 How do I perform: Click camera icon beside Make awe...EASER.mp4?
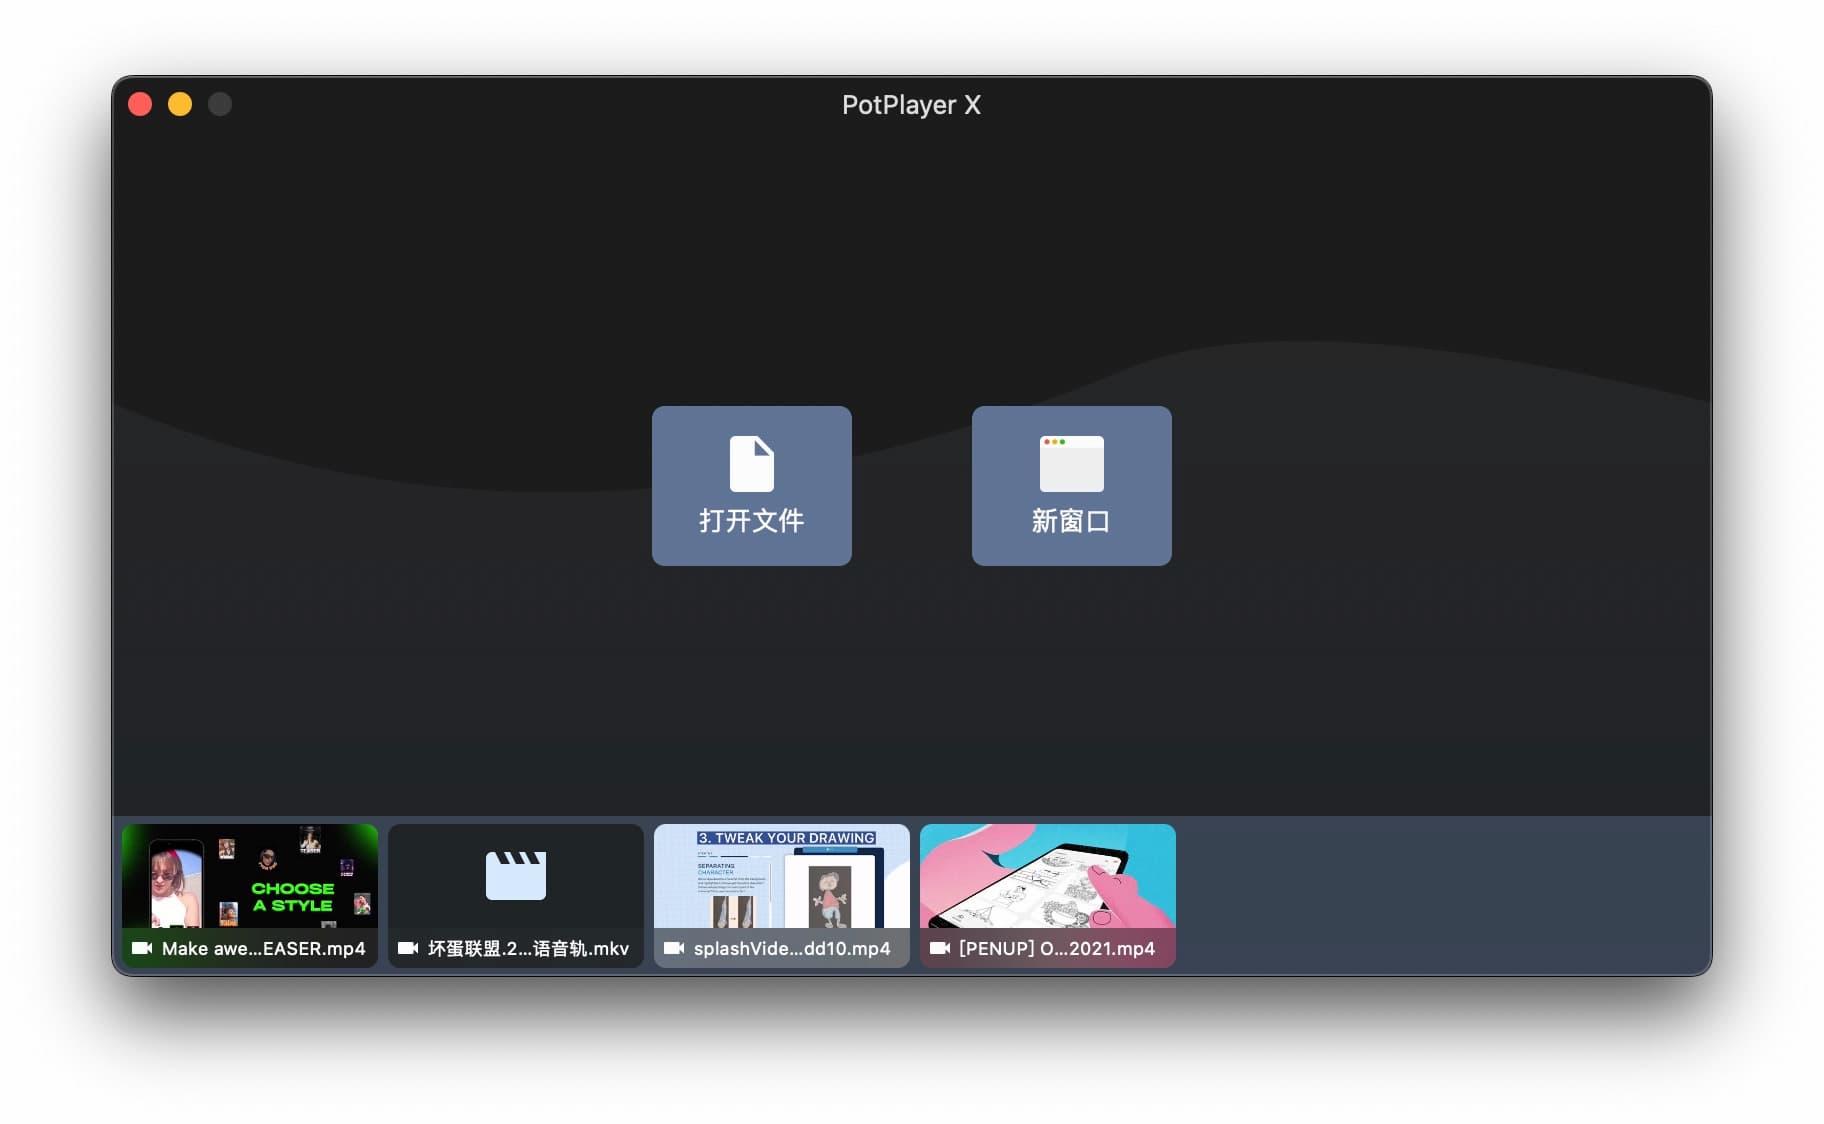(142, 948)
